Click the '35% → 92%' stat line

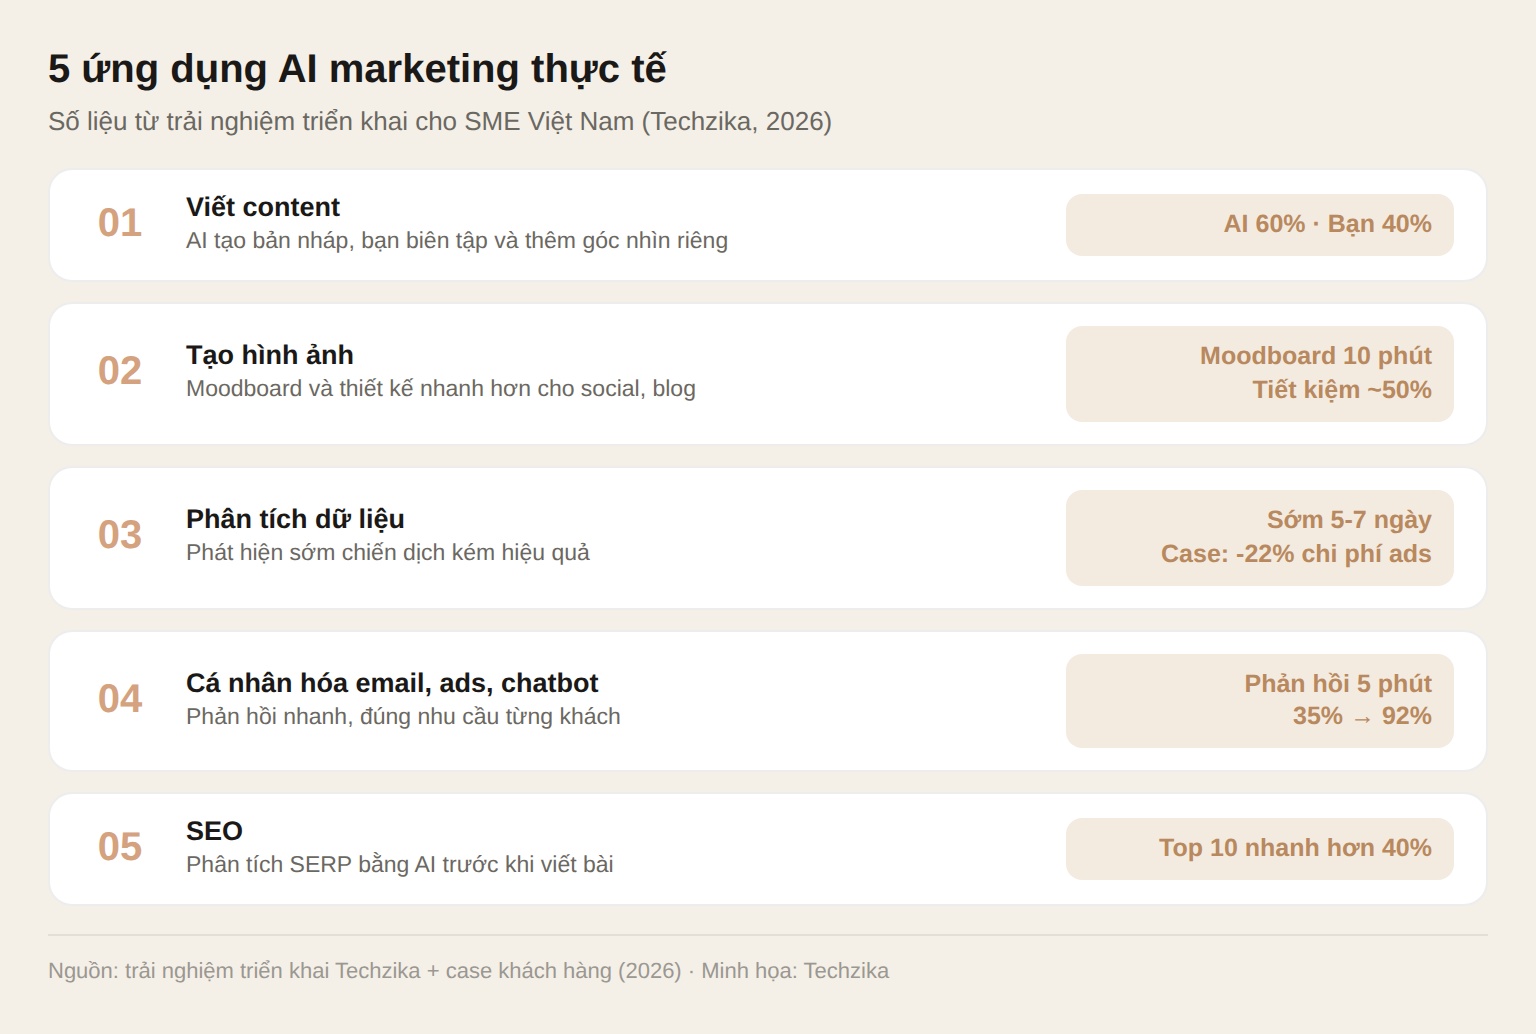click(x=1362, y=716)
